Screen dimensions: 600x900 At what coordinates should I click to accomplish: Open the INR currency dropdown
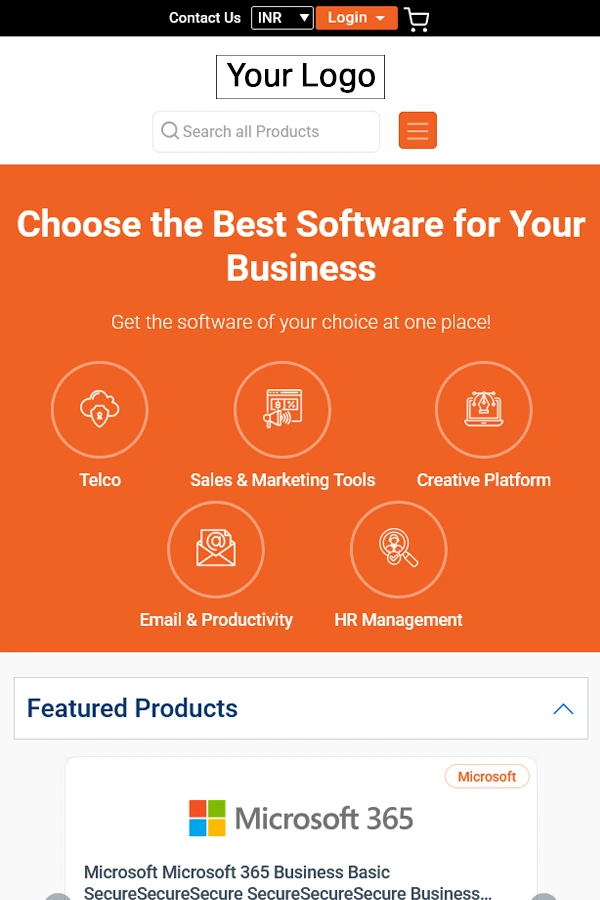(282, 18)
